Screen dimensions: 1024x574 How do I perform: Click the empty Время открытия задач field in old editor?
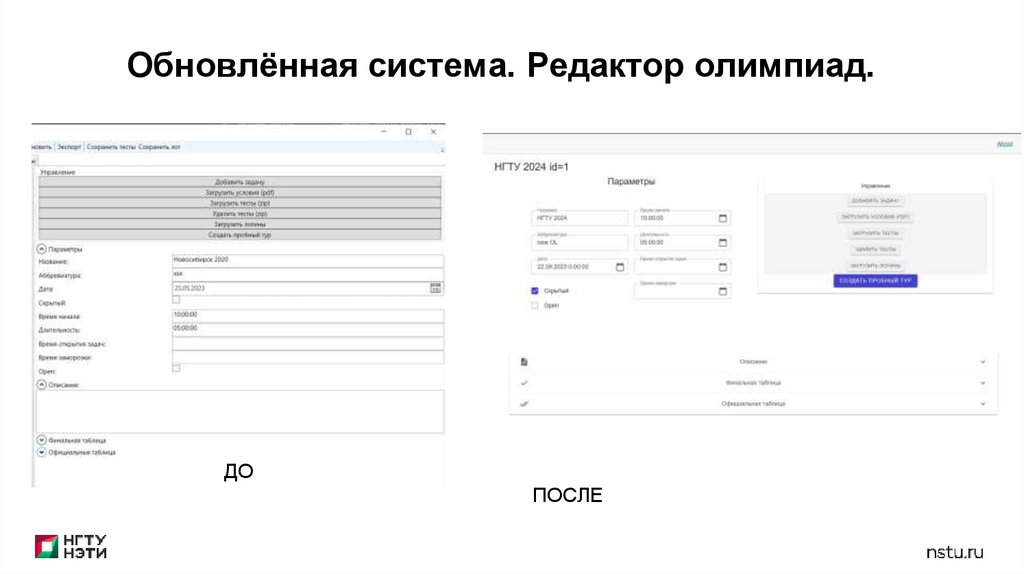click(308, 343)
